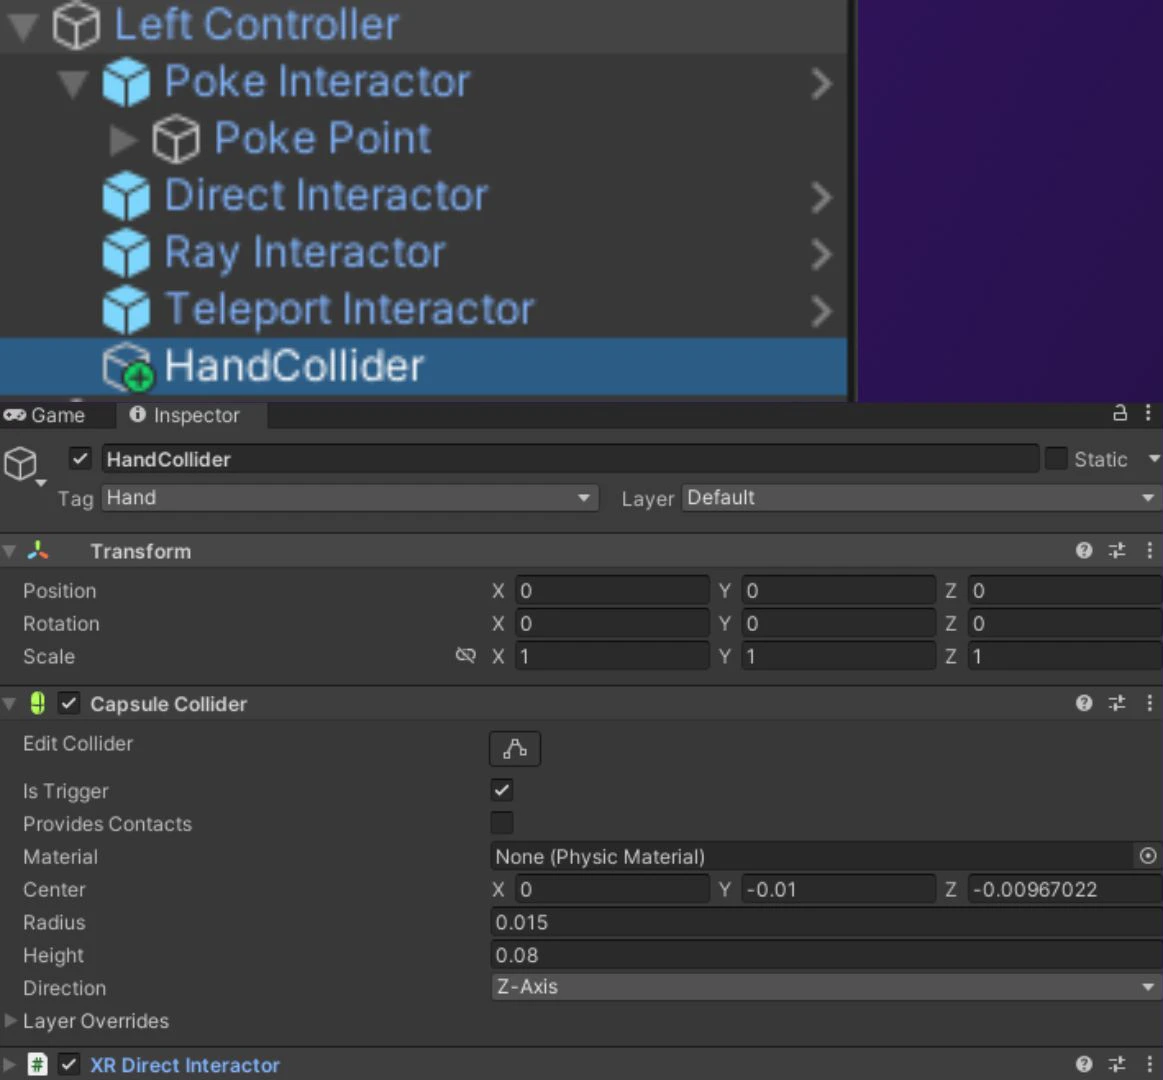Click the Teleport Interactor blue prefab cube icon
This screenshot has height=1080, width=1163.
point(126,310)
